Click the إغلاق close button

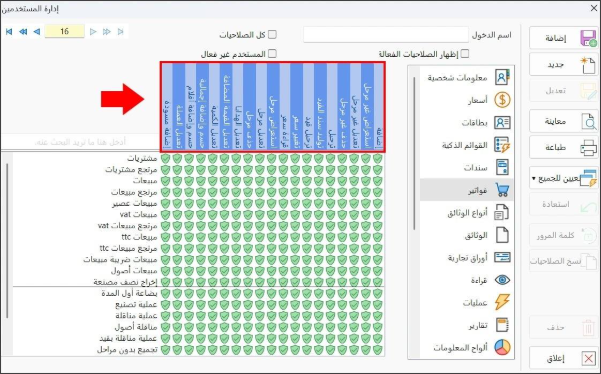[x=563, y=359]
